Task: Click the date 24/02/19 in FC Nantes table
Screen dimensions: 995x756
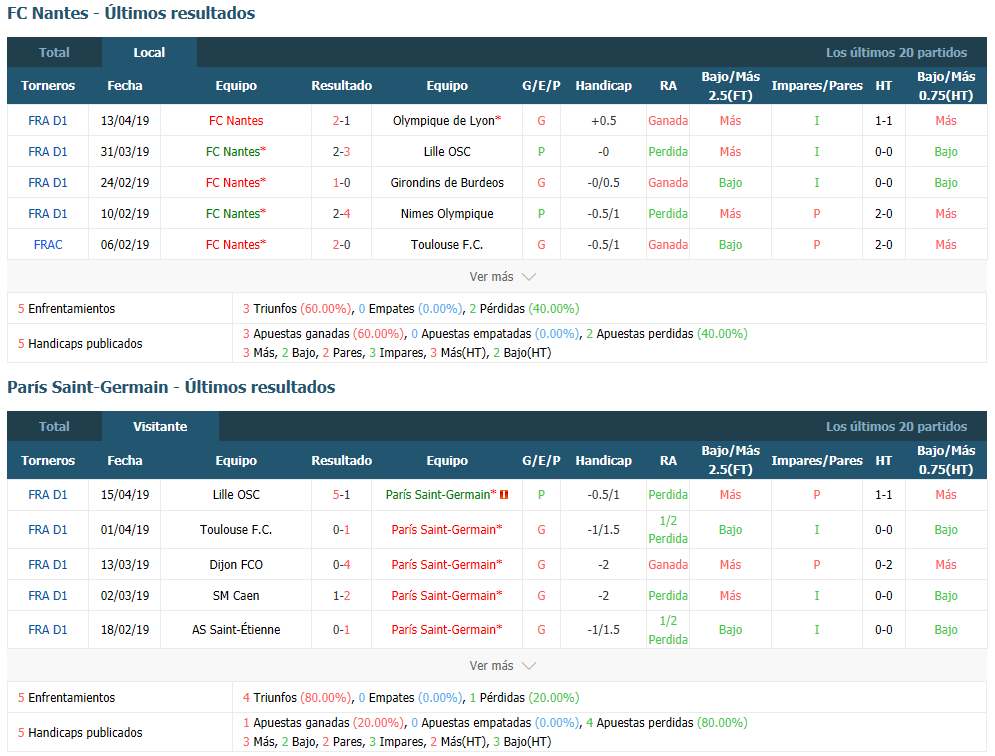Action: click(125, 183)
